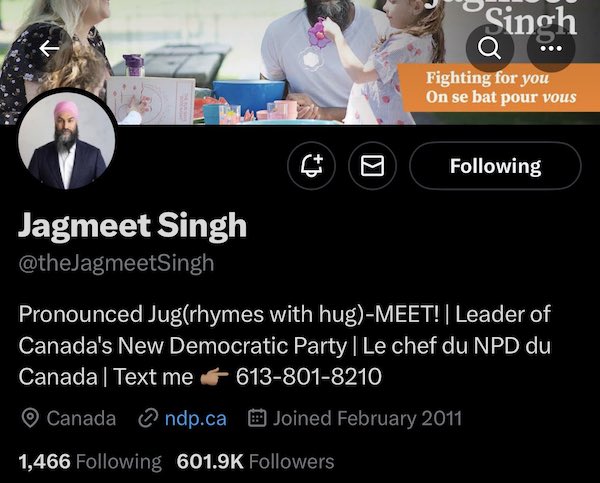This screenshot has width=600, height=483.
Task: Tap the Jagmeet Singh display name
Action: pyautogui.click(x=132, y=226)
